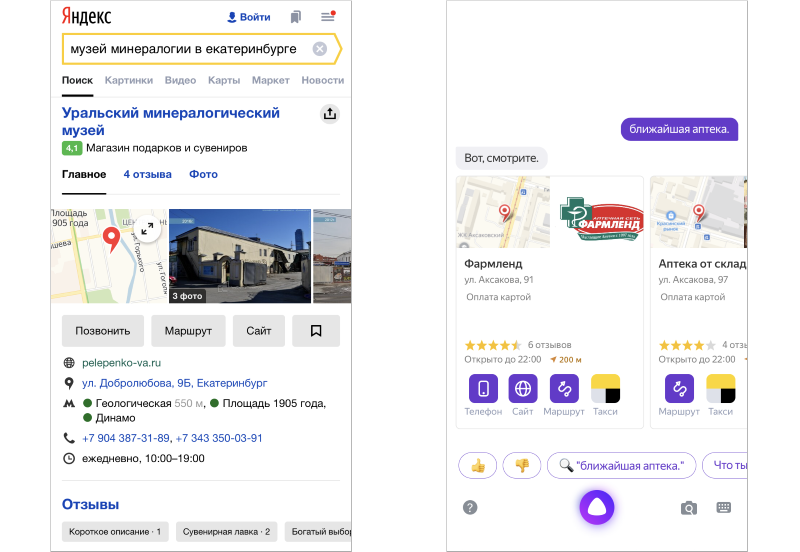Screen dimensions: 800x552
Task: Open the 4 отзыва sub-tab
Action: point(147,174)
